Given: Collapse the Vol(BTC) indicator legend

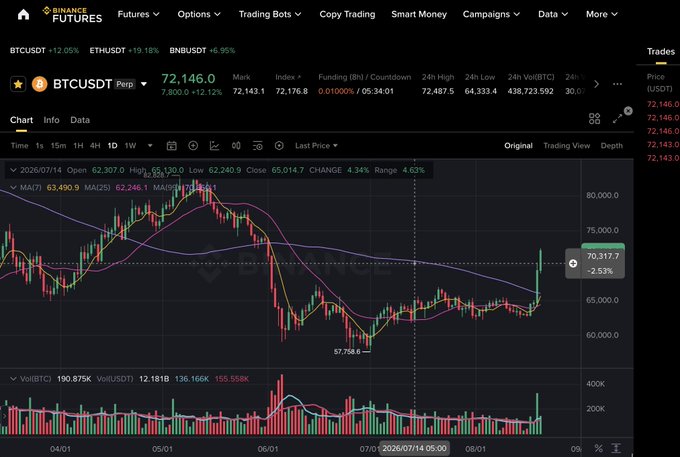Looking at the screenshot, I should coord(13,379).
